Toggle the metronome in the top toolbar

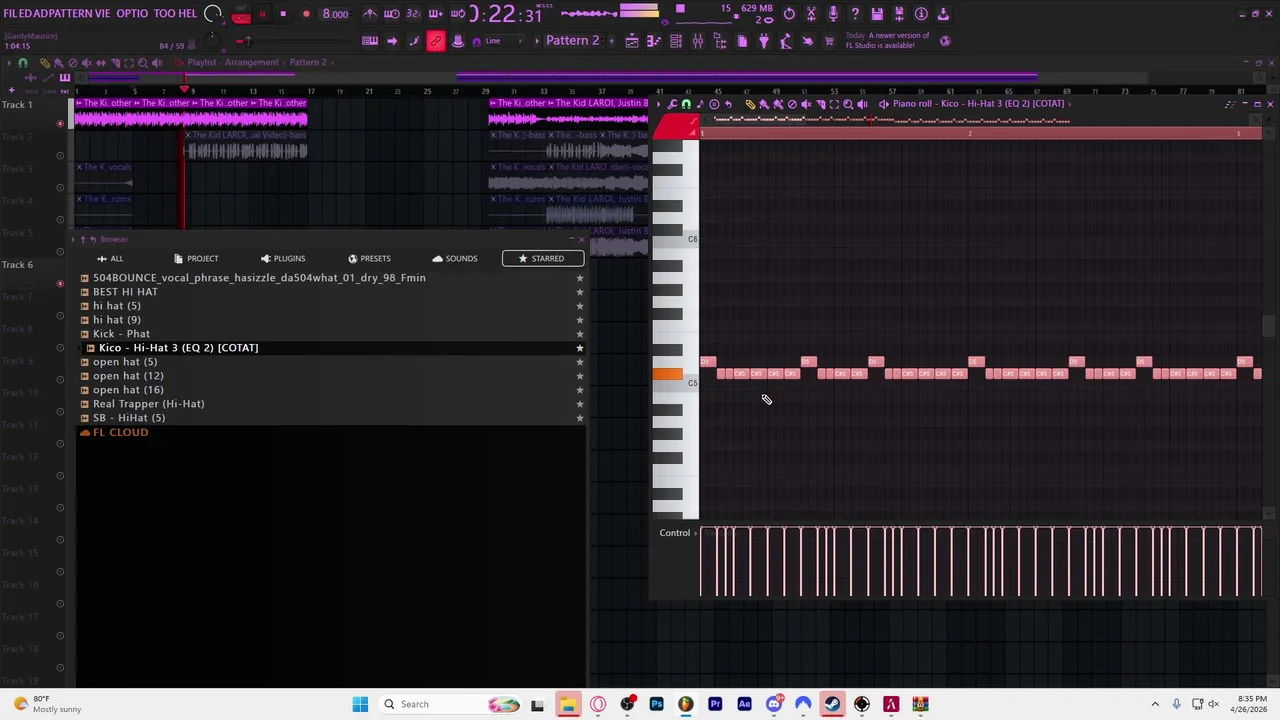370,14
